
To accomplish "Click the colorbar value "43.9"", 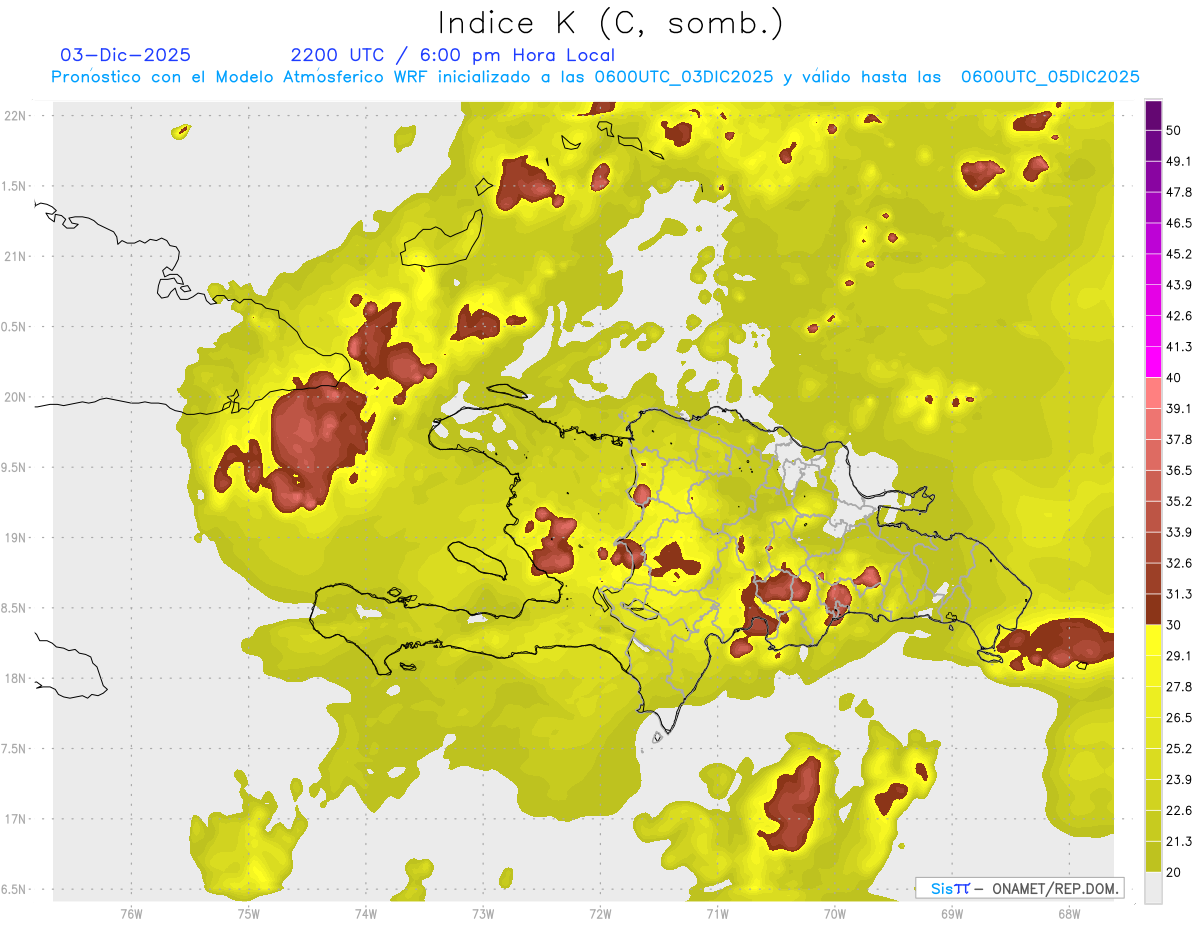I will coord(1179,285).
